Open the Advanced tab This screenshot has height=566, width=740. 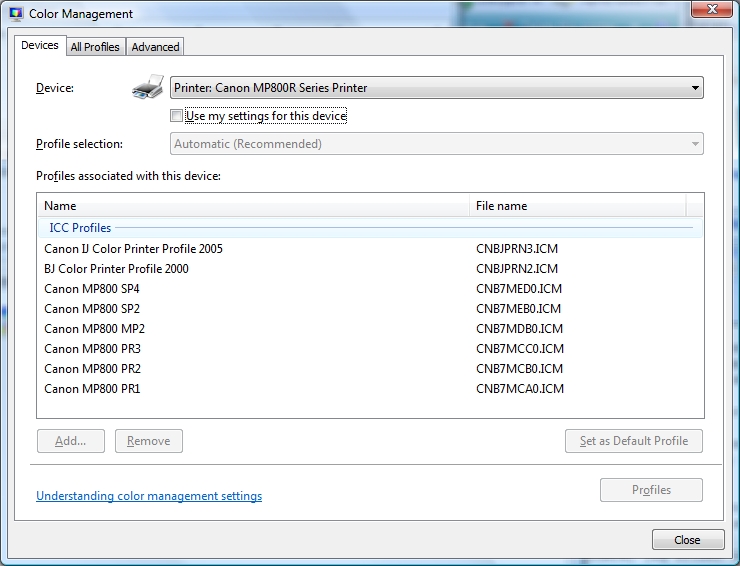point(155,47)
